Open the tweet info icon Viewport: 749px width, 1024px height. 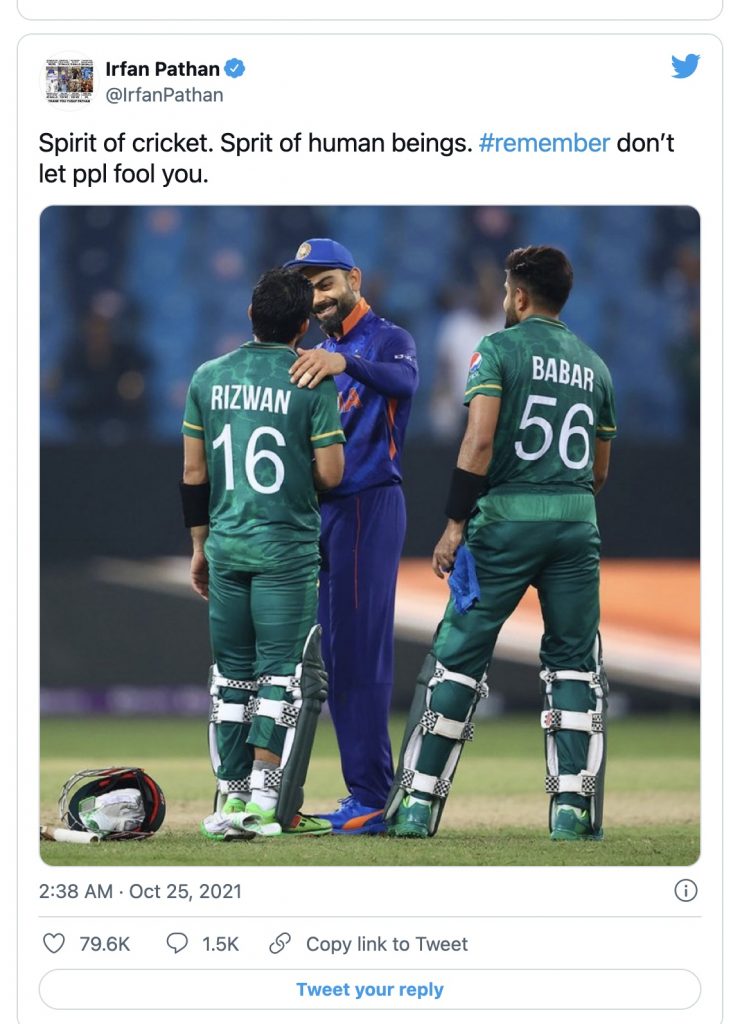(x=686, y=890)
